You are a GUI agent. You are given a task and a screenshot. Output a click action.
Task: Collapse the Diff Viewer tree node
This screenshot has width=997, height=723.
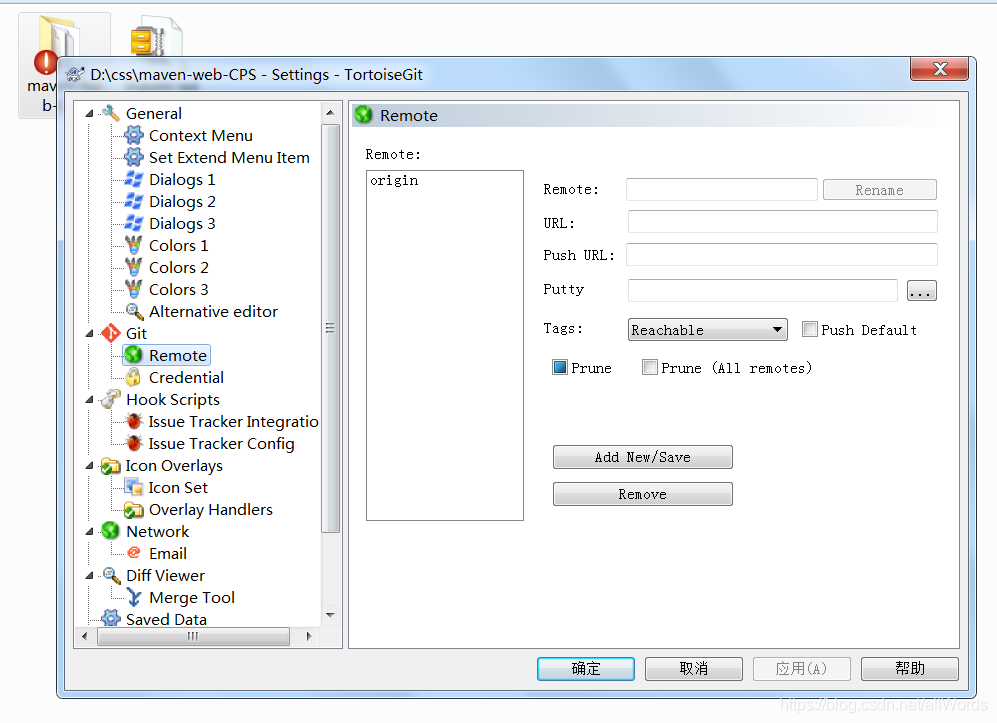coord(90,575)
